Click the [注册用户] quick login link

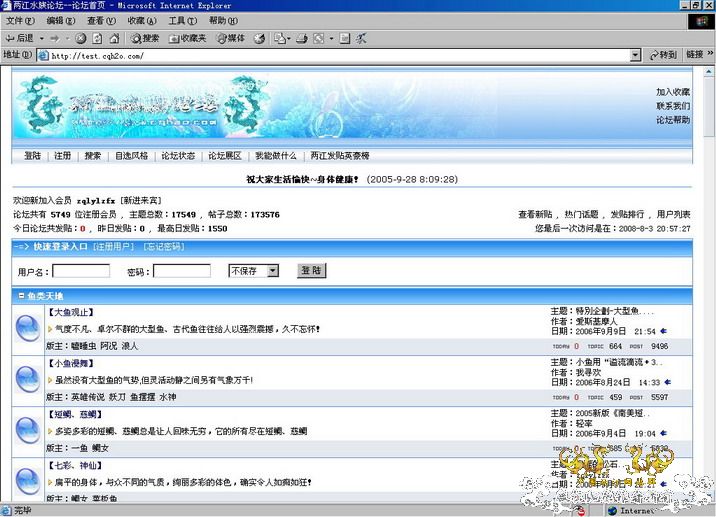(113, 247)
